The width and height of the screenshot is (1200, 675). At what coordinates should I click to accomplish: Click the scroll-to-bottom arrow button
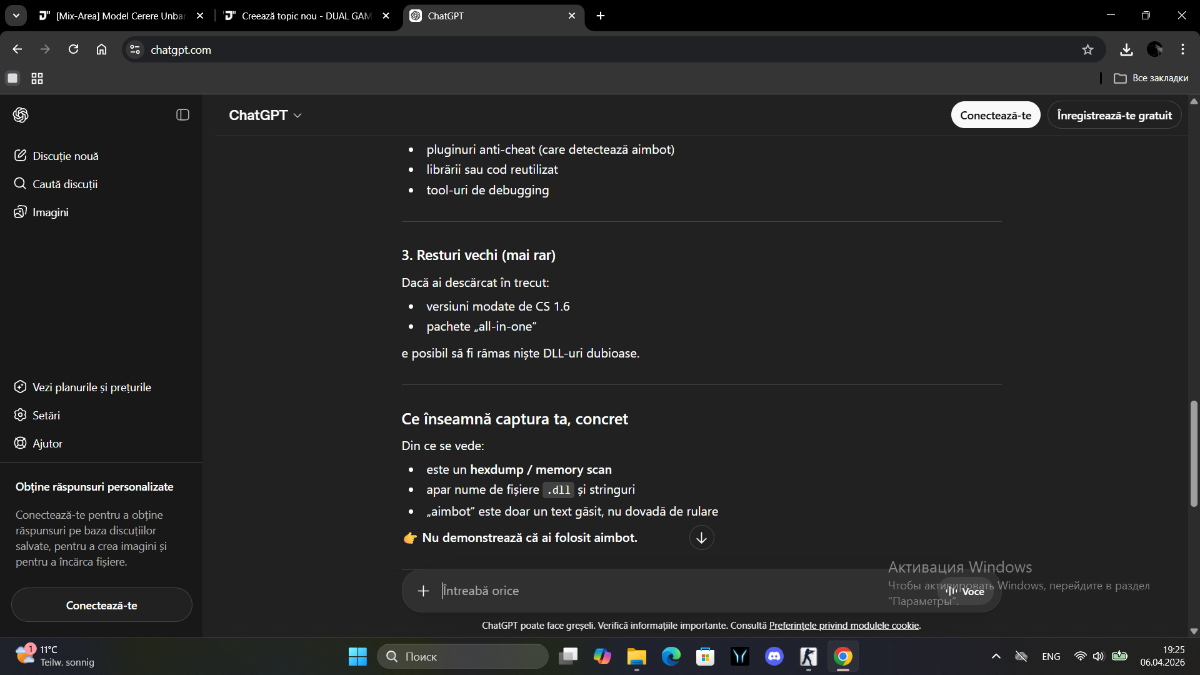(701, 538)
